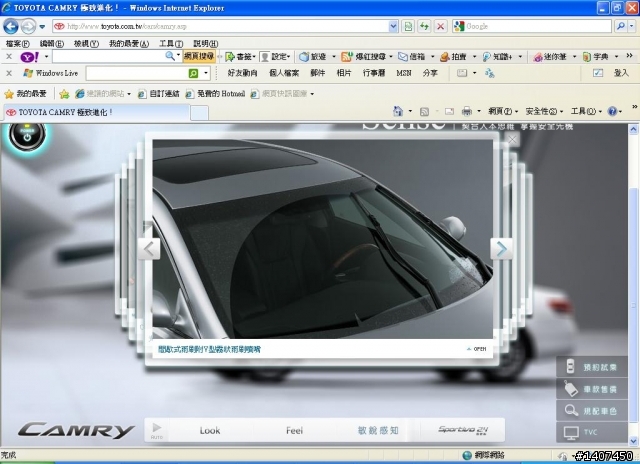Open the search provider dropdown arrow
The image size is (640, 464).
point(631,27)
